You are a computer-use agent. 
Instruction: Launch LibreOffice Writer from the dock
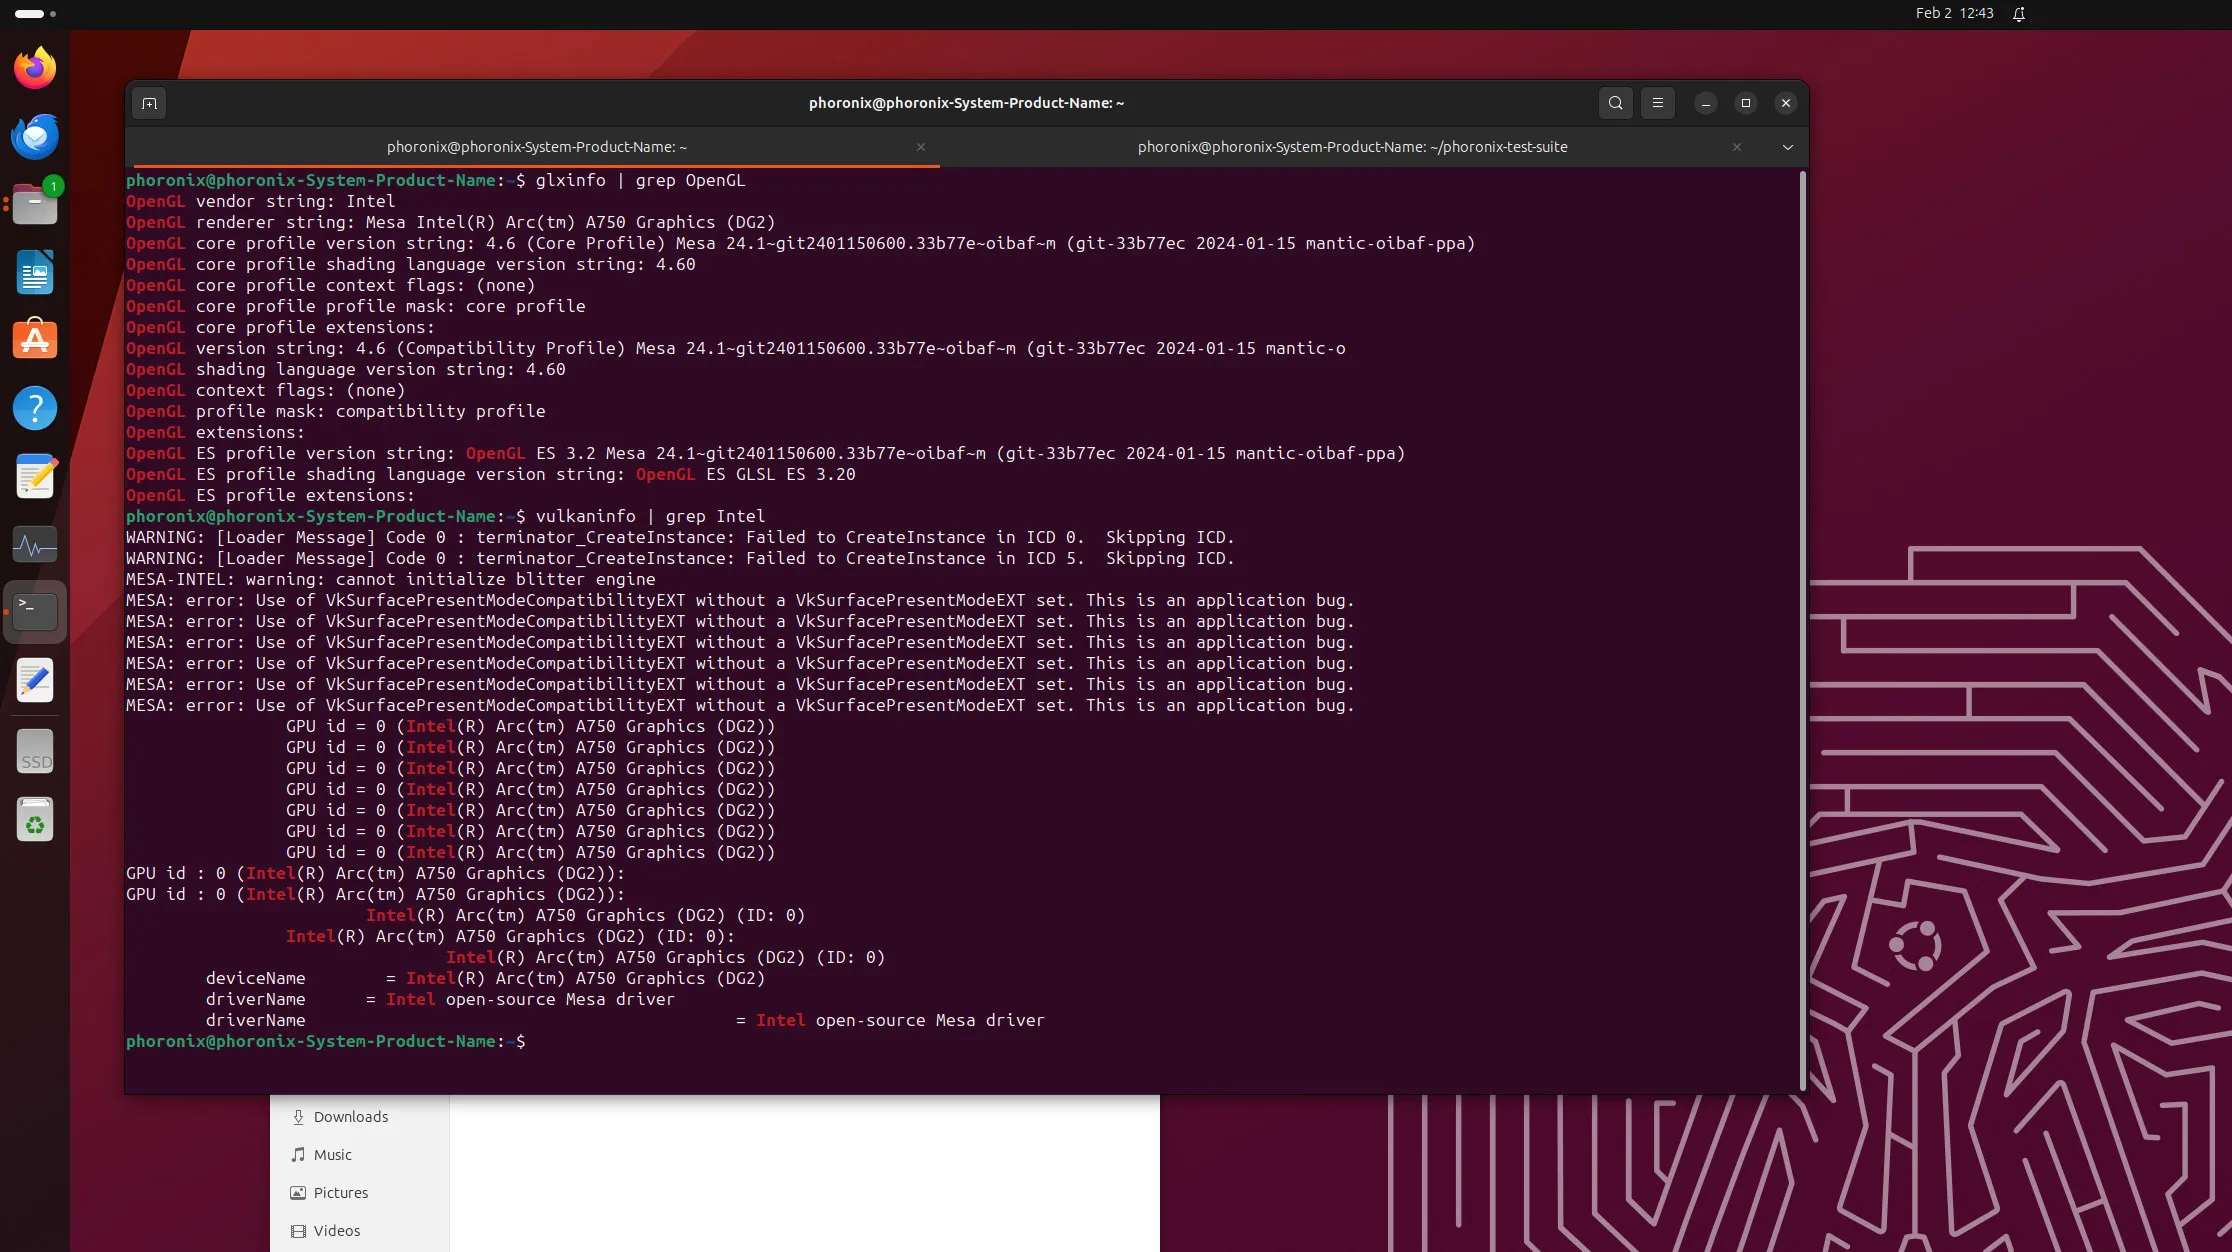[34, 272]
